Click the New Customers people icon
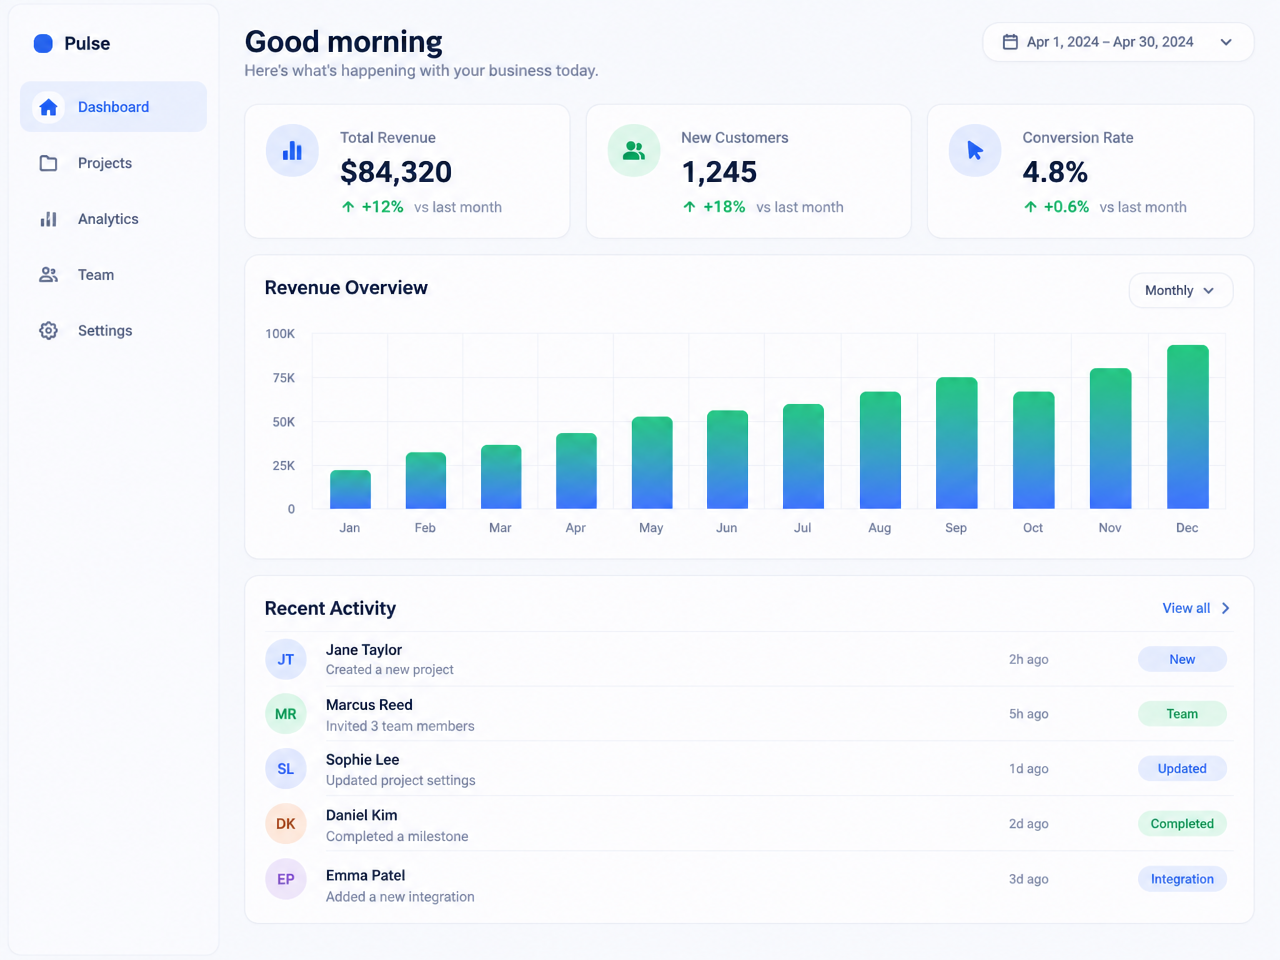1280x960 pixels. click(x=634, y=151)
